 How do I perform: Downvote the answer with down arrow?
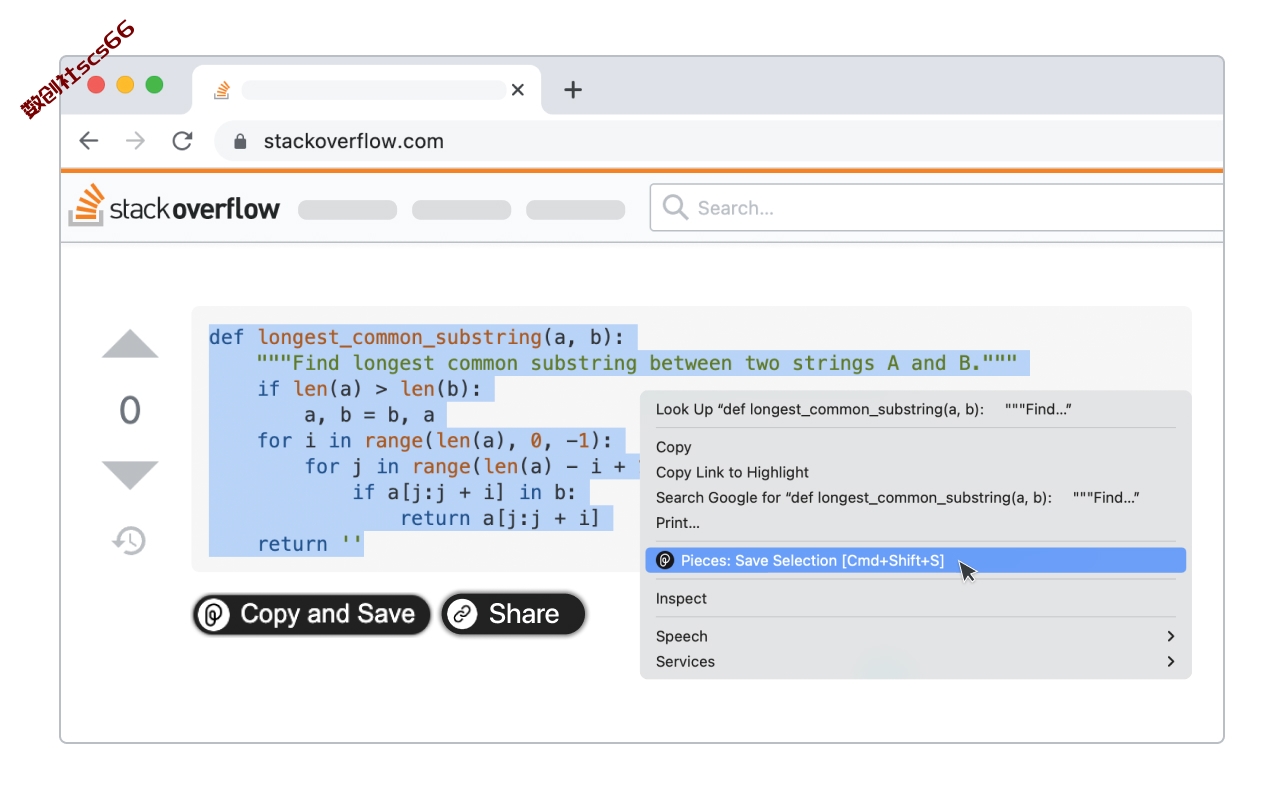tap(130, 476)
